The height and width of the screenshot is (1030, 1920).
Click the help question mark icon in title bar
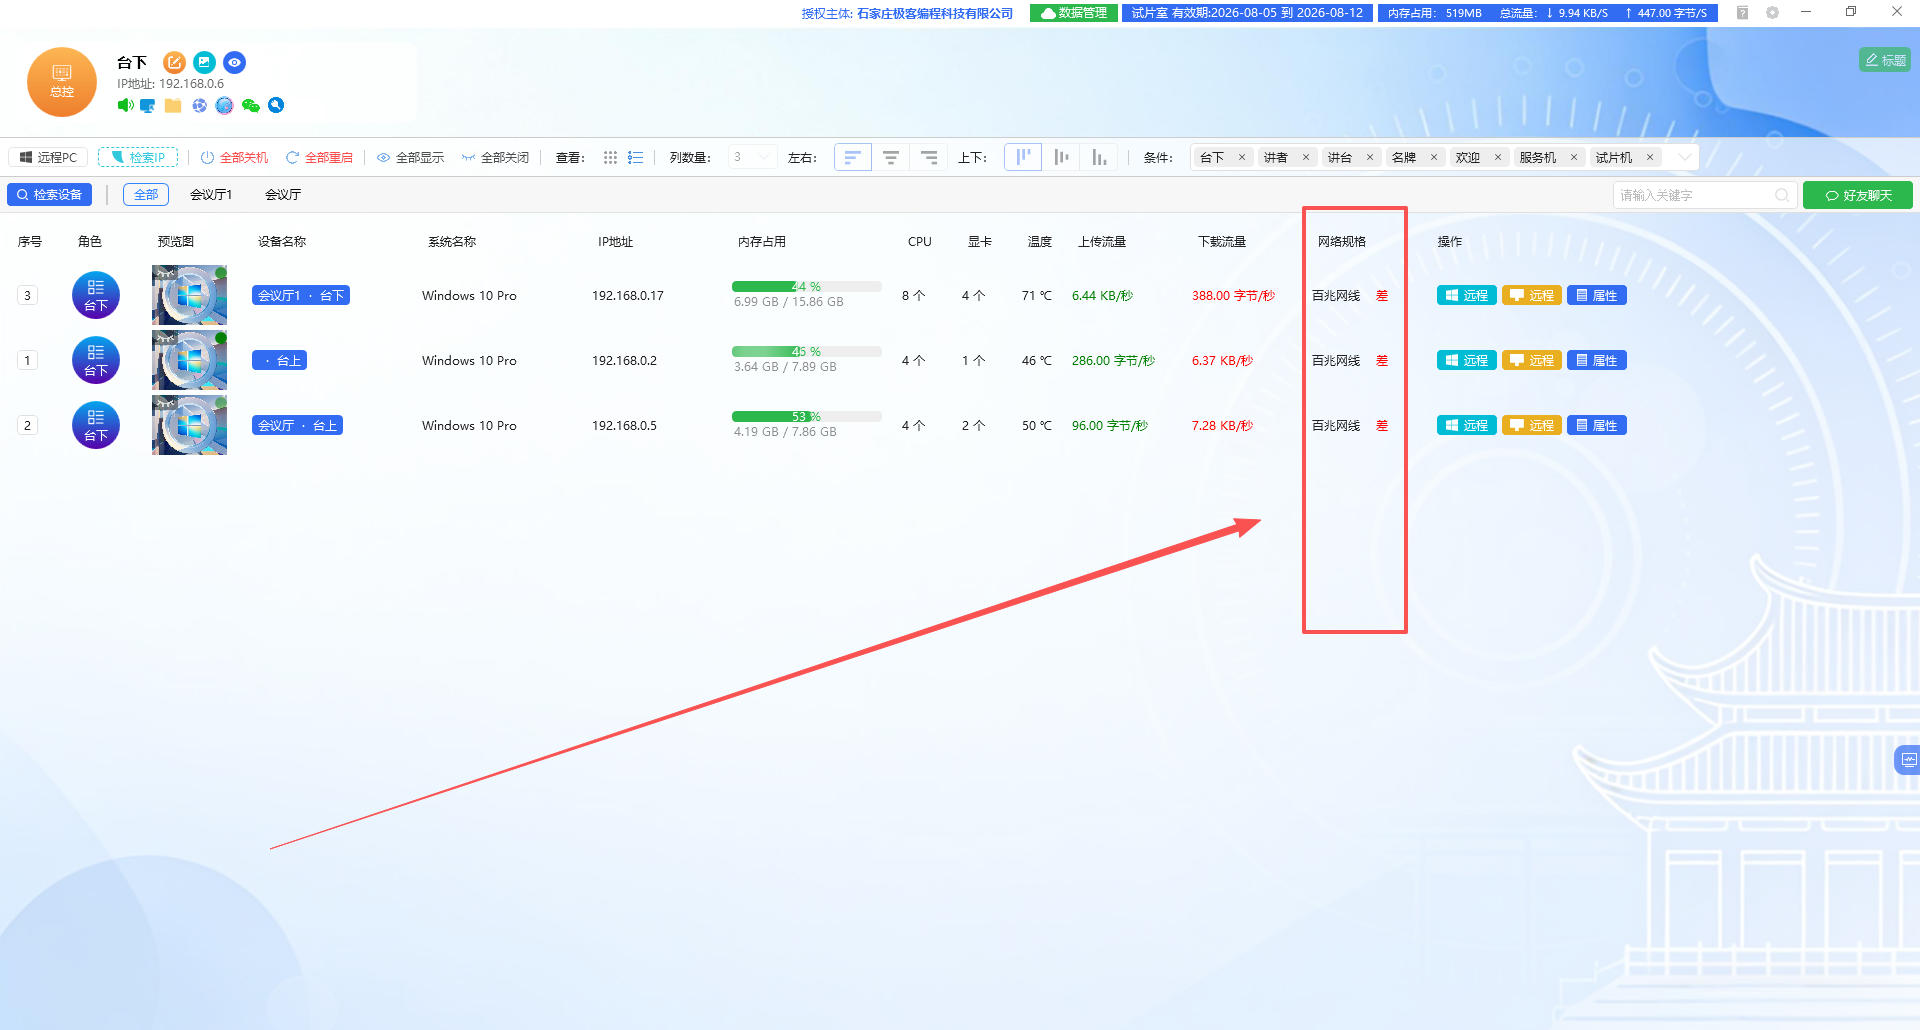pos(1742,13)
